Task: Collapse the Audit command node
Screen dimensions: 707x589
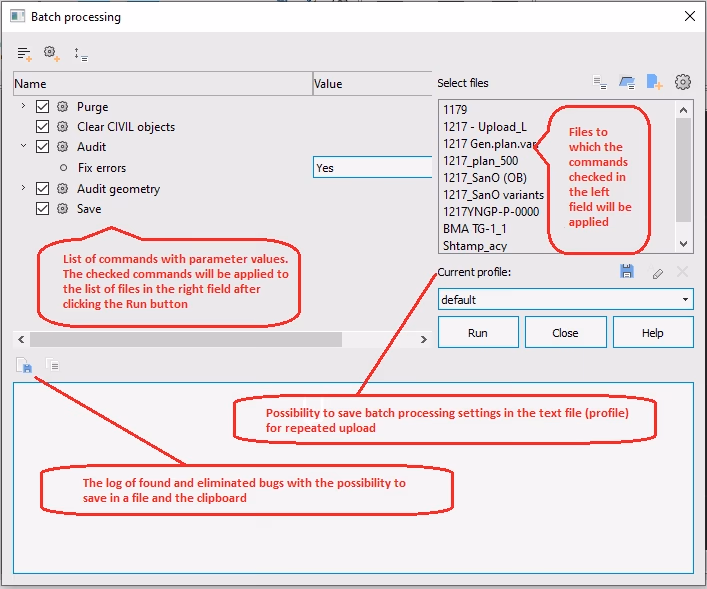Action: coord(23,146)
